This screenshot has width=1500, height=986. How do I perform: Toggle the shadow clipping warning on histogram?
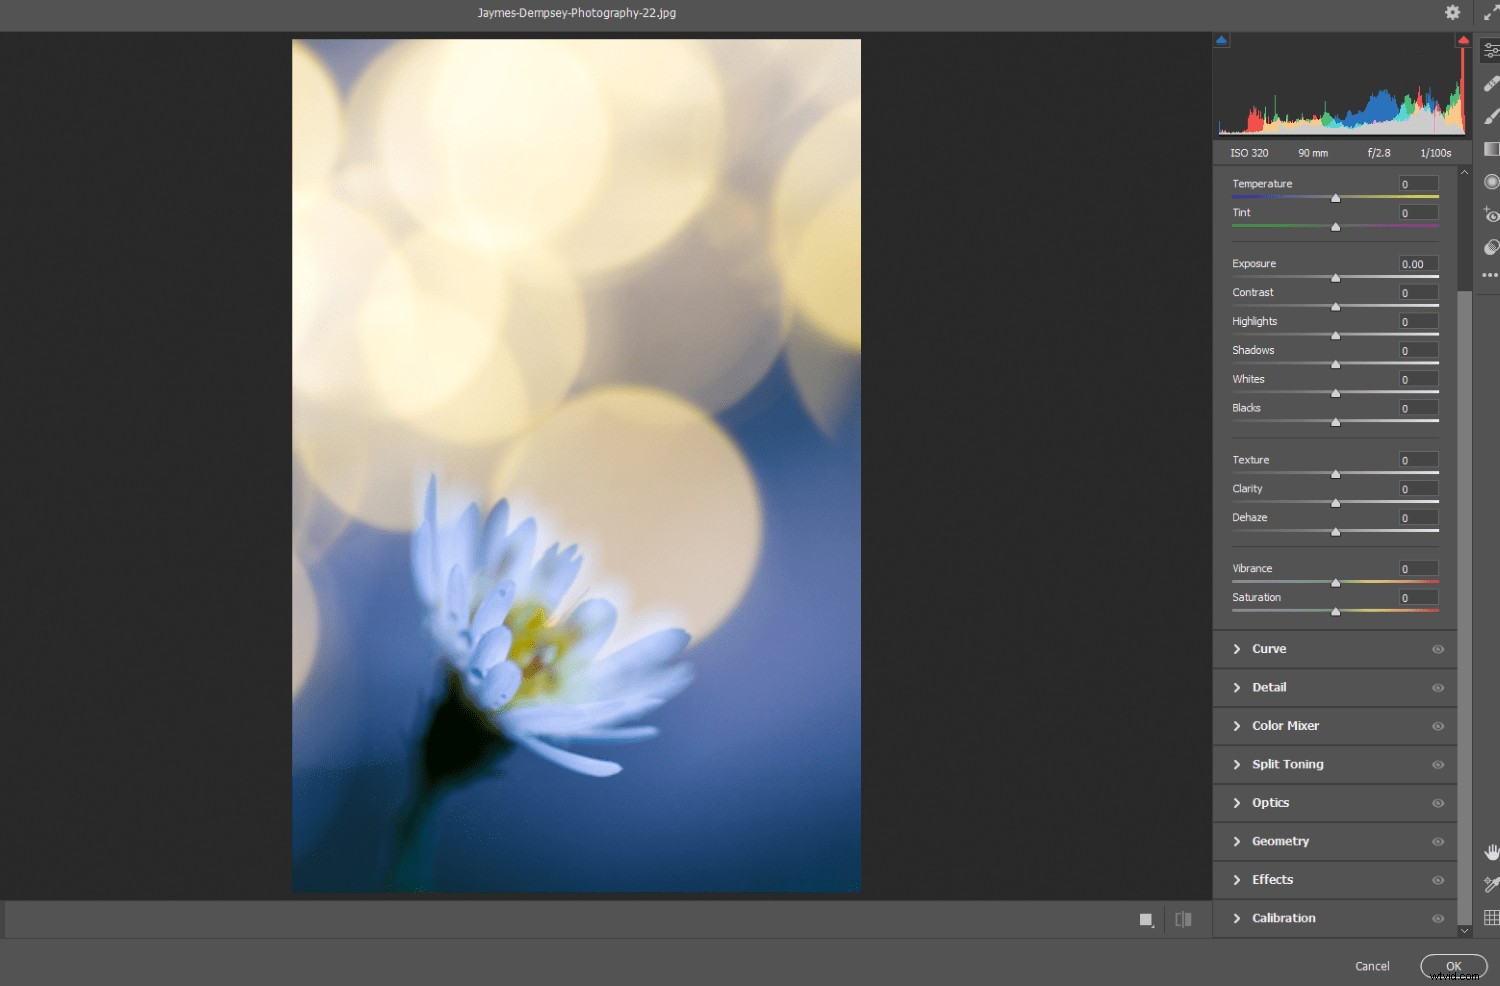coord(1221,38)
